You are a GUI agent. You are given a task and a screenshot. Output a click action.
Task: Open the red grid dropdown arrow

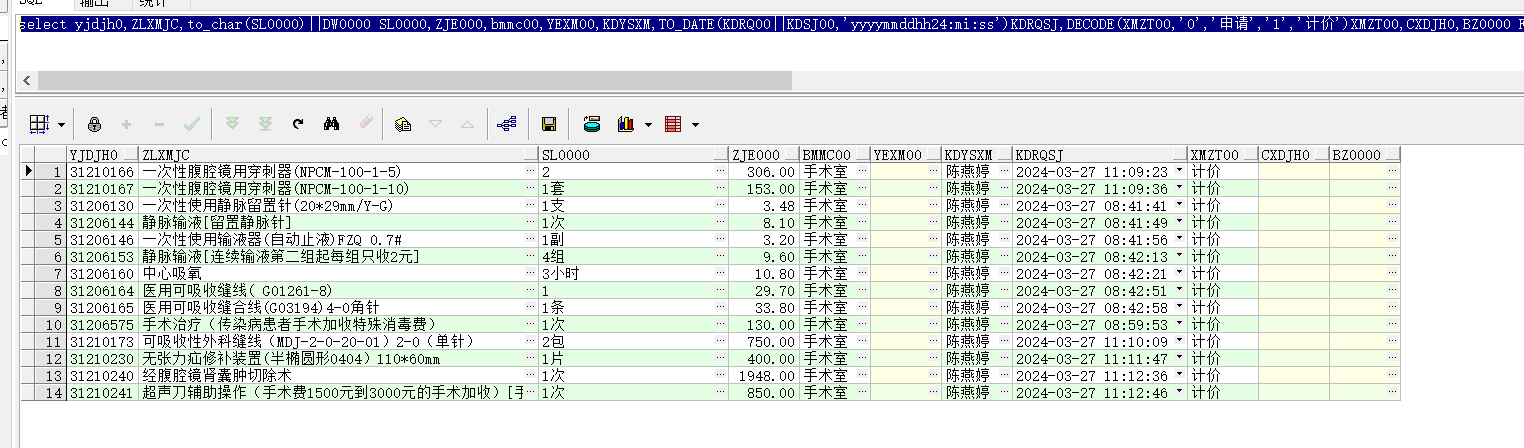click(x=695, y=126)
